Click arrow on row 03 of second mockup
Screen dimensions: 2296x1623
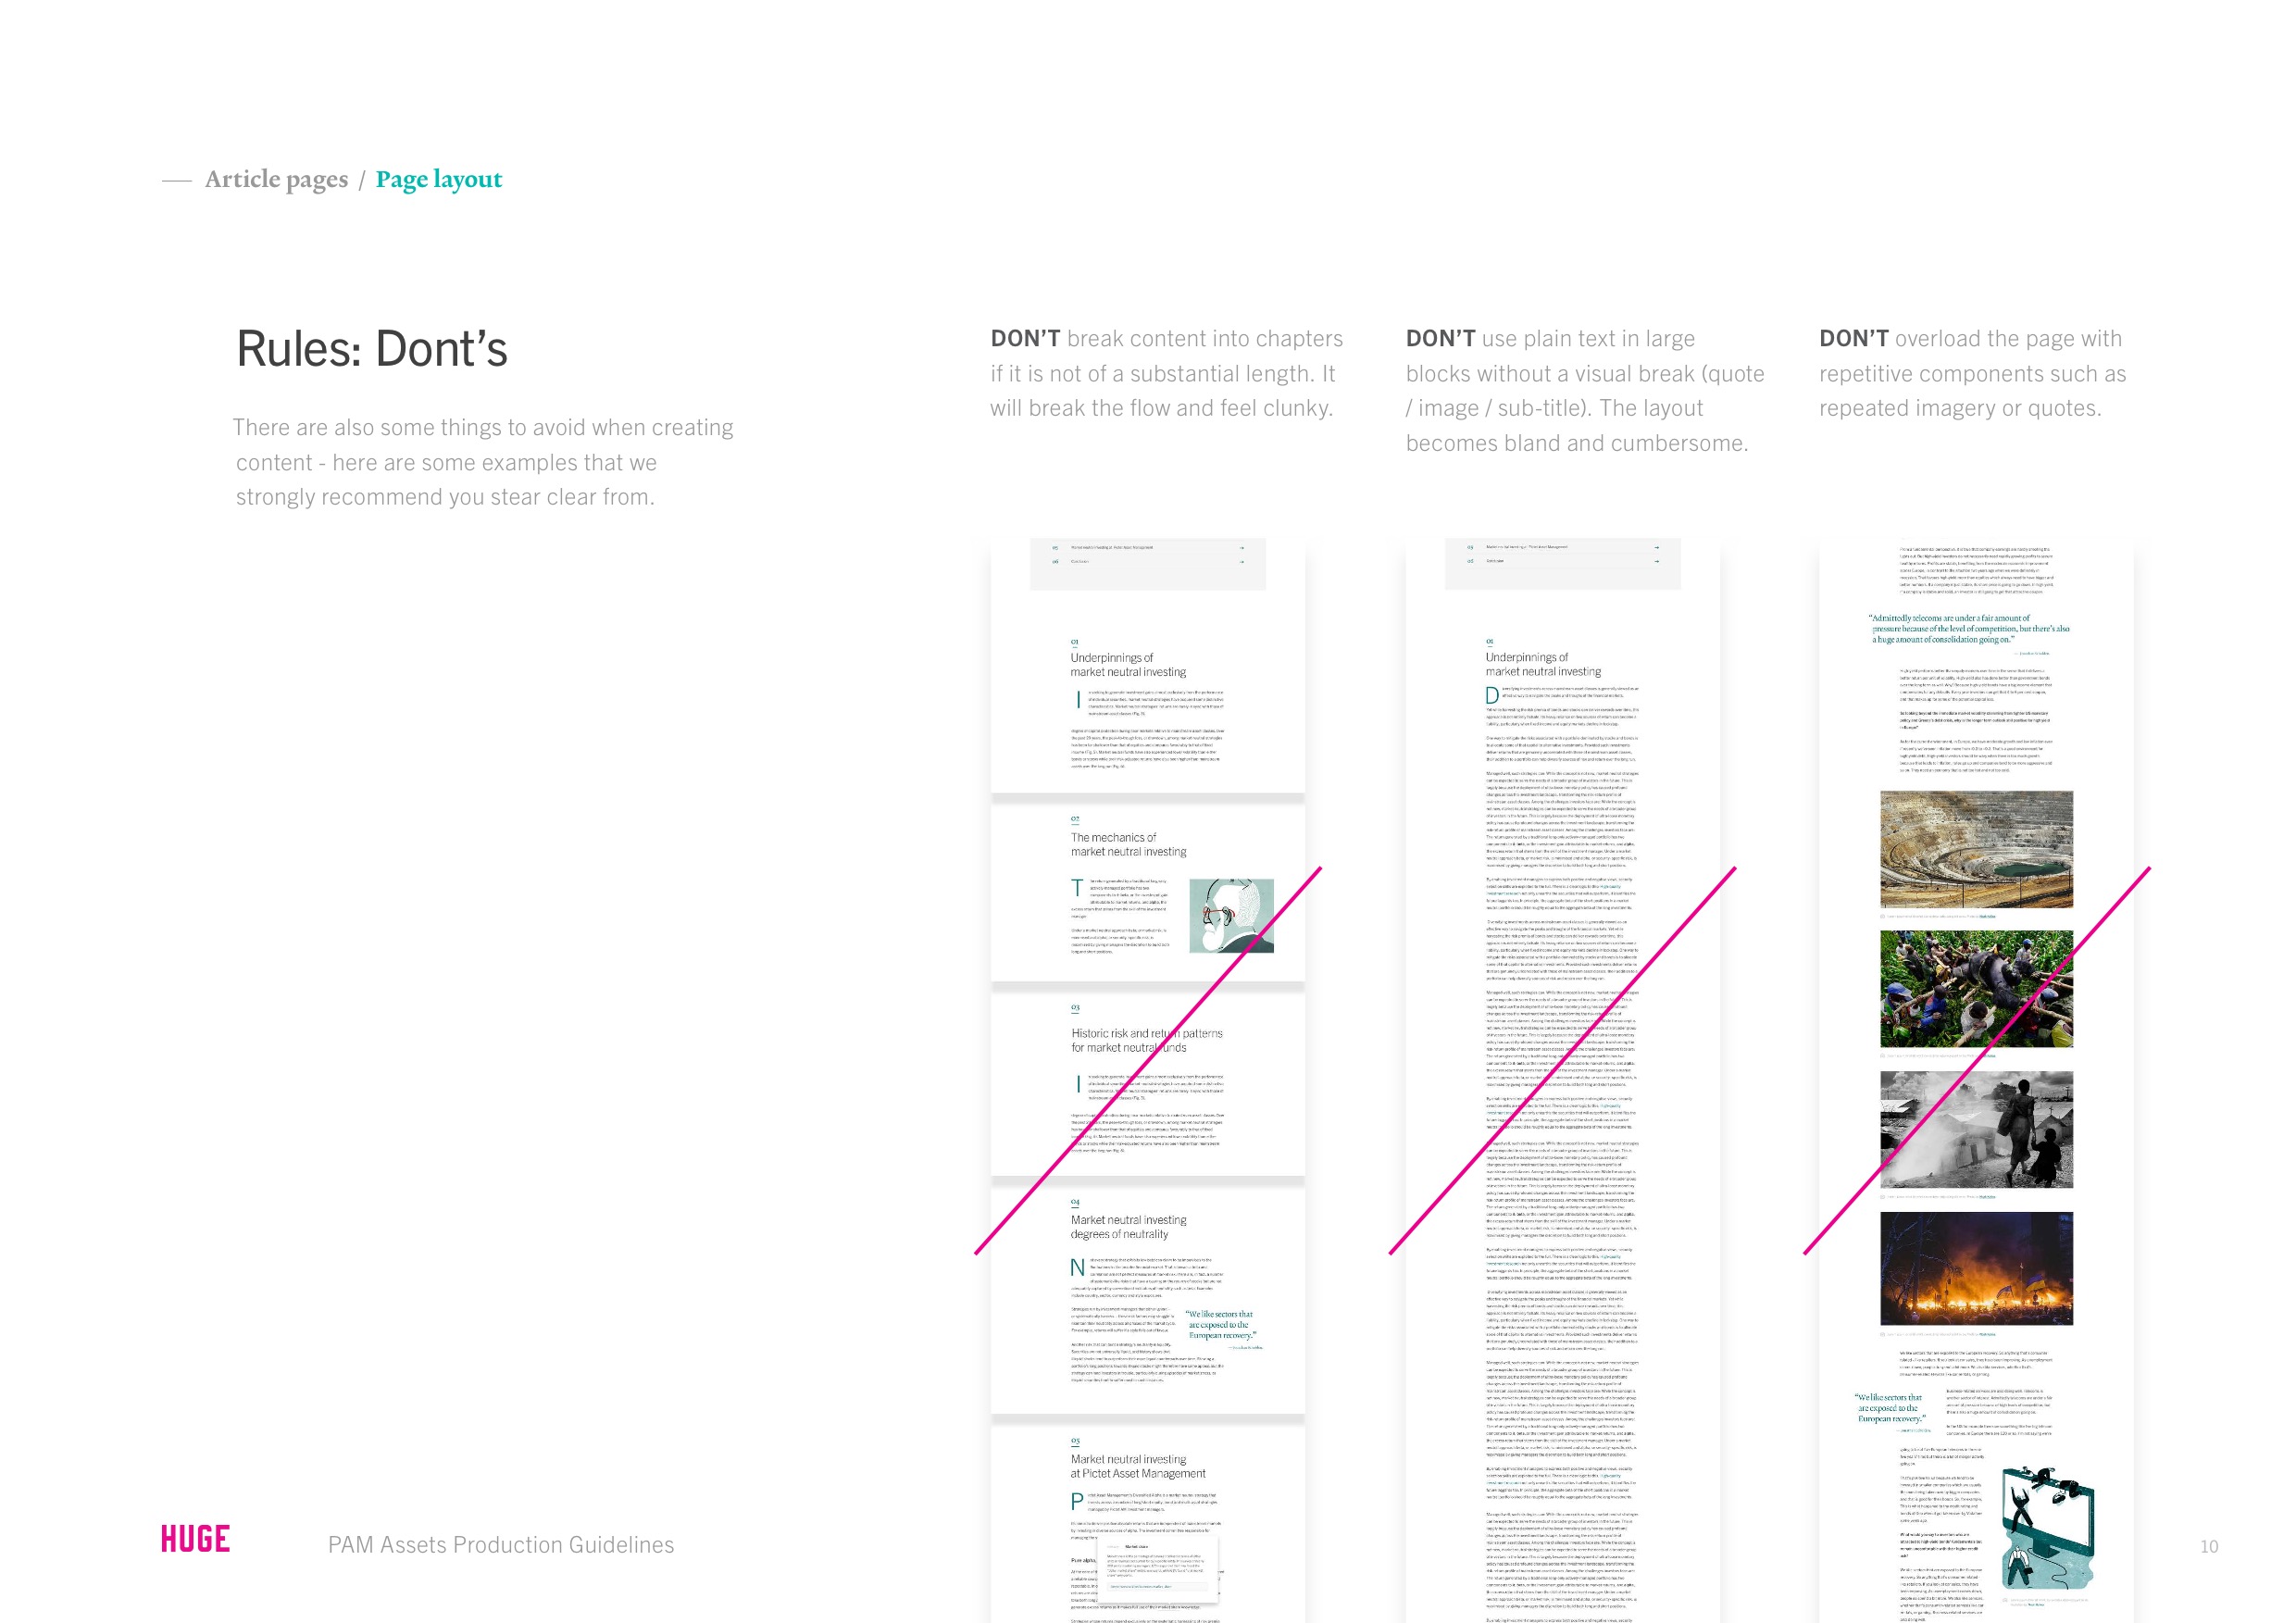point(1656,547)
